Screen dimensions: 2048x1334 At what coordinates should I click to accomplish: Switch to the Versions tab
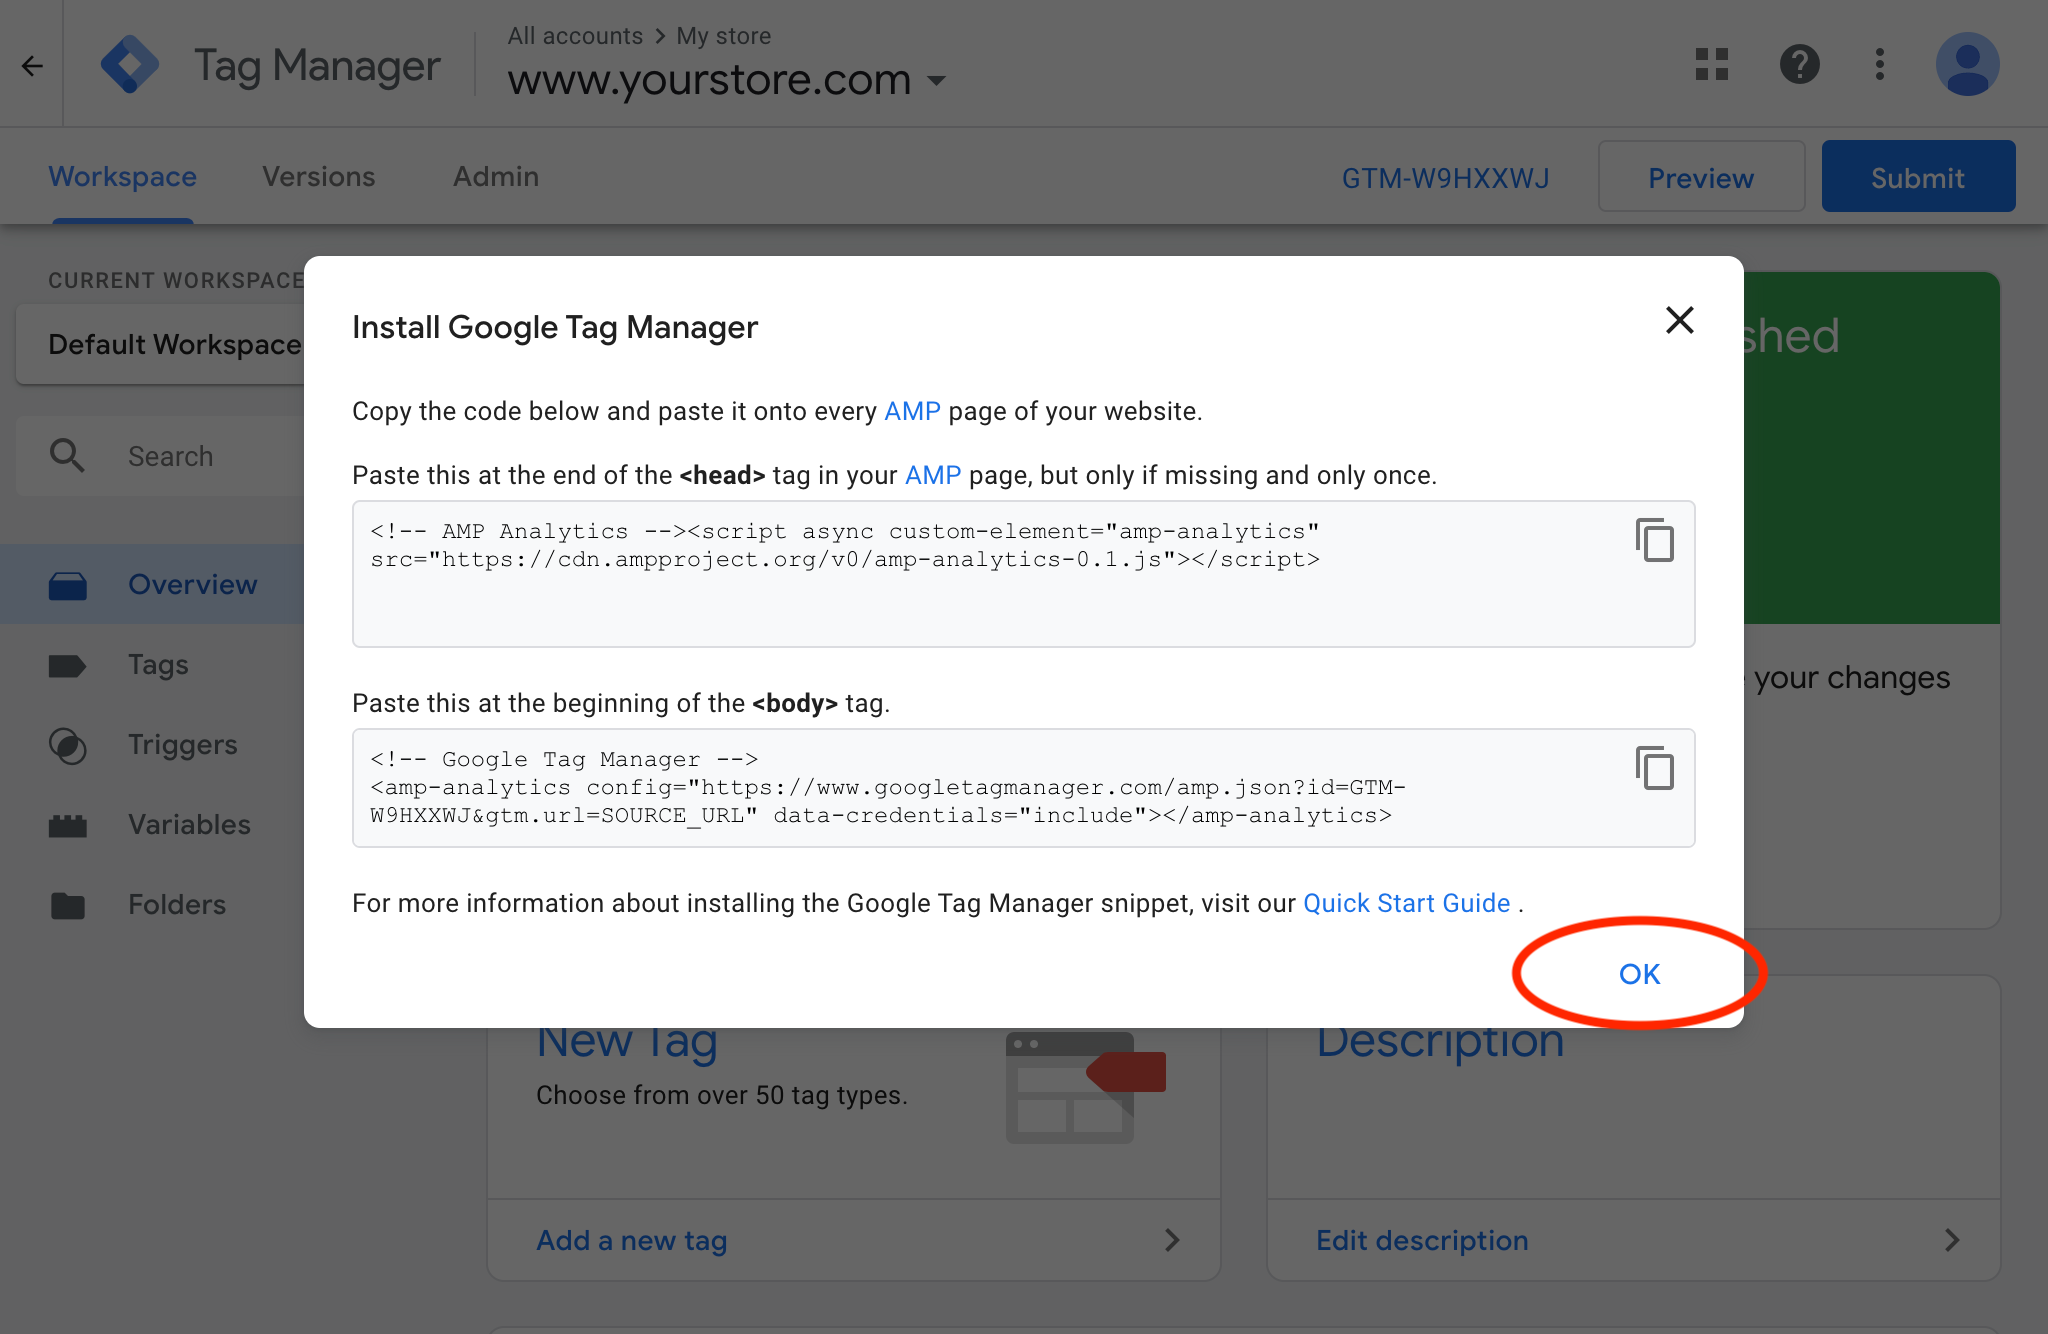(318, 177)
